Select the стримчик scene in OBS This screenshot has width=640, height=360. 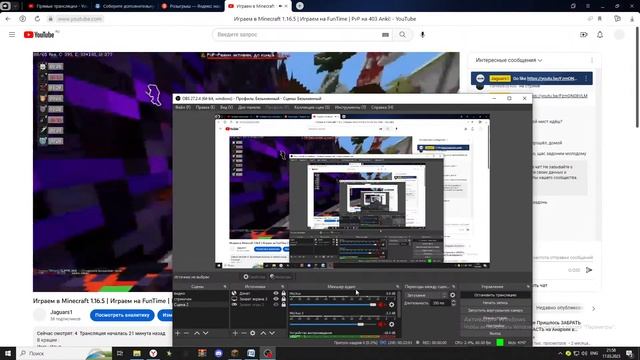pyautogui.click(x=182, y=299)
